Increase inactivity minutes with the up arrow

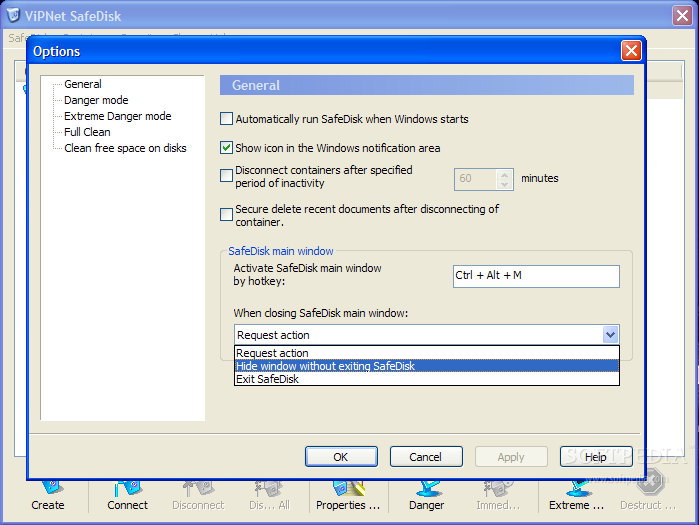pos(504,174)
